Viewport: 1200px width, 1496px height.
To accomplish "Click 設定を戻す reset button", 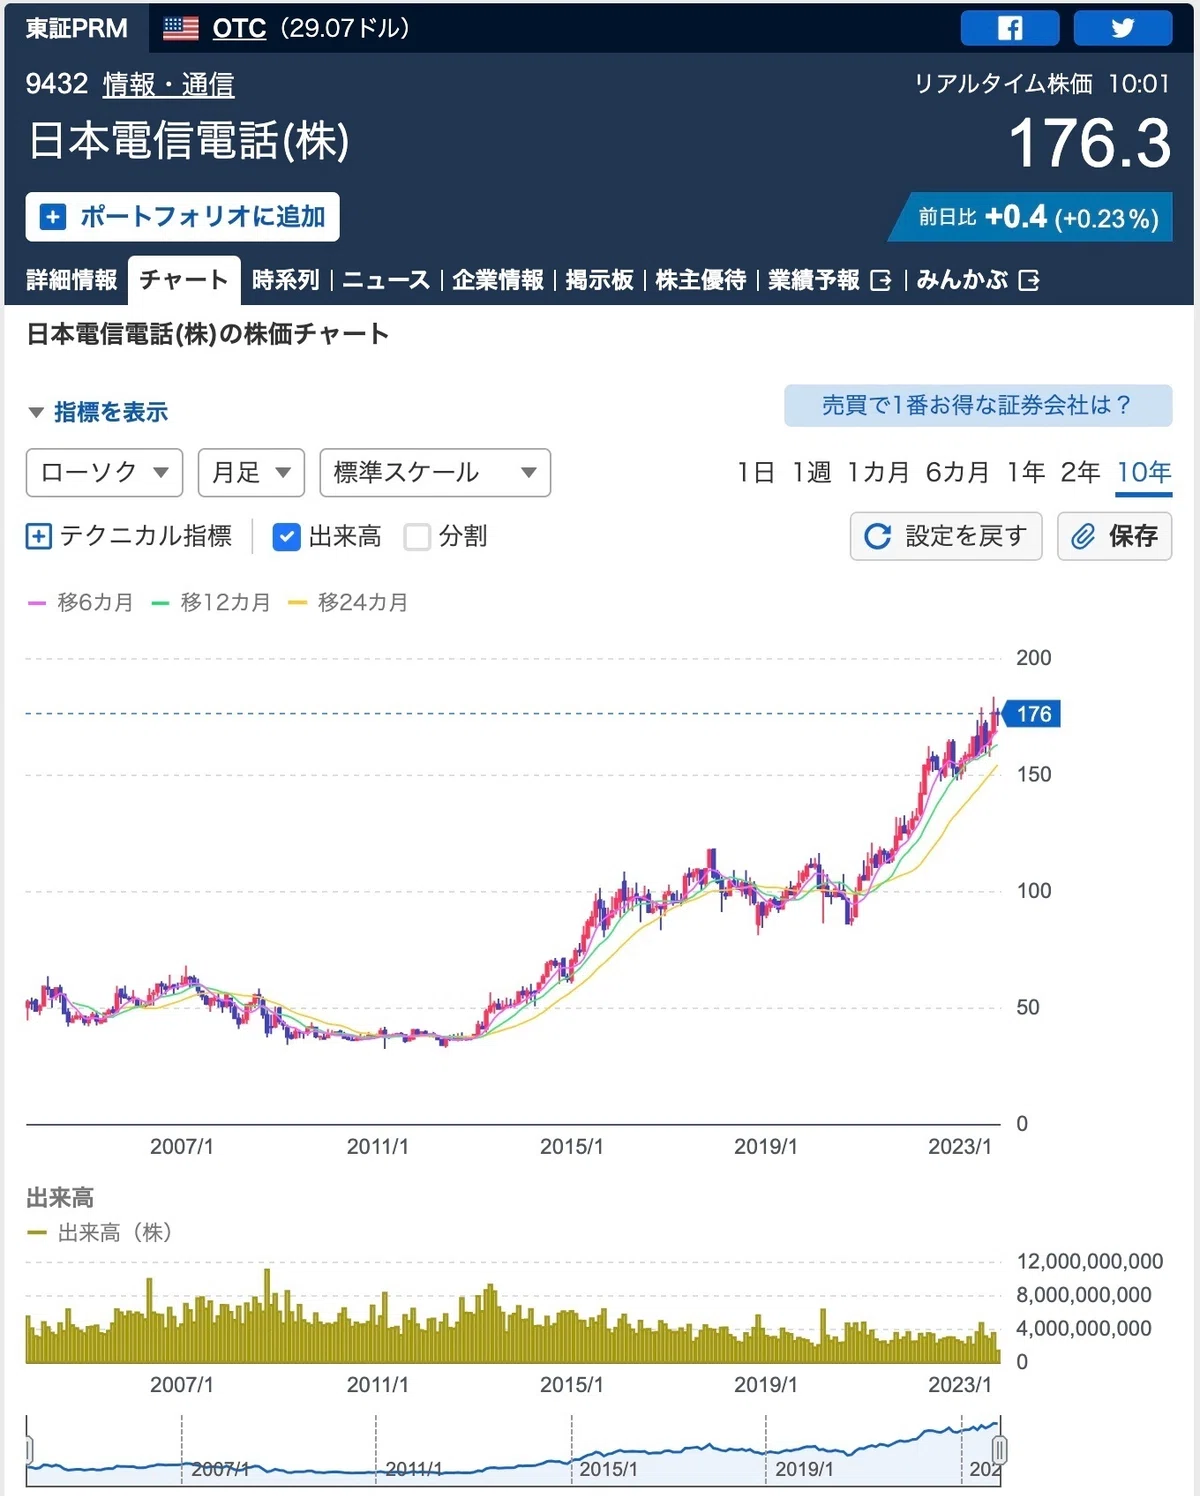I will click(946, 537).
